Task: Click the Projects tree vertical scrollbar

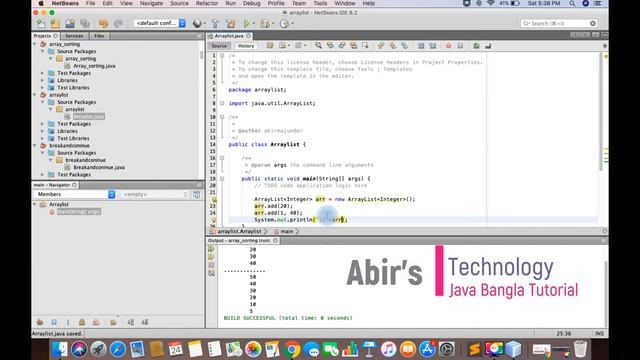Action: (x=201, y=55)
